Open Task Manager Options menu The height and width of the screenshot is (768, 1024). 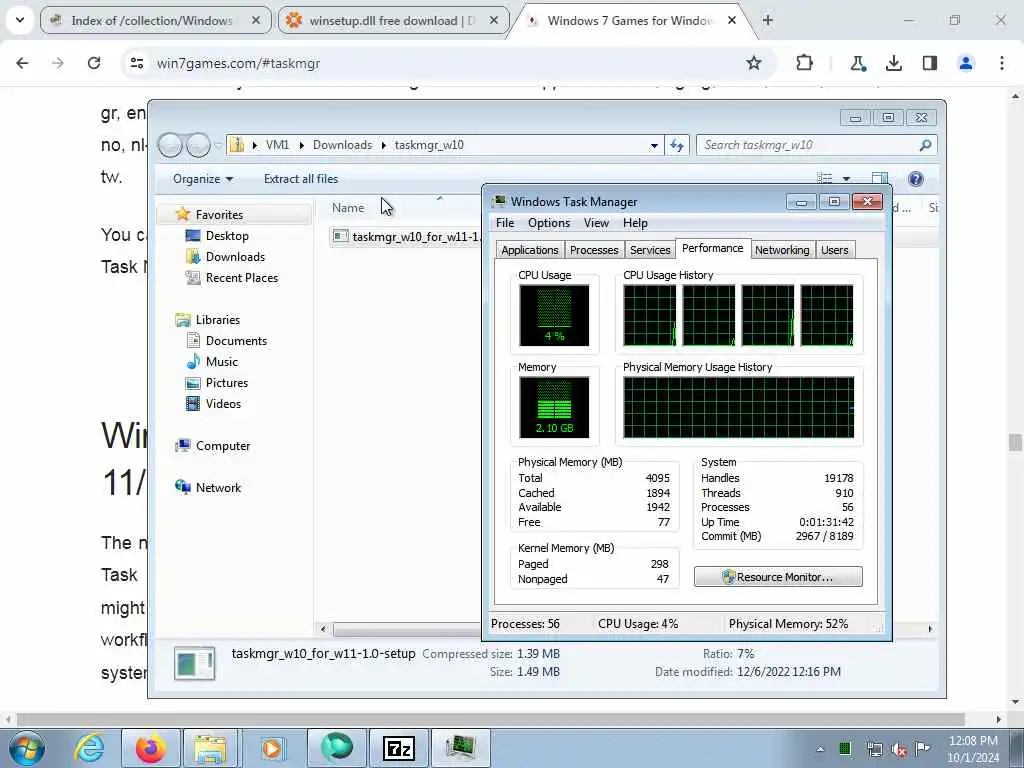549,223
